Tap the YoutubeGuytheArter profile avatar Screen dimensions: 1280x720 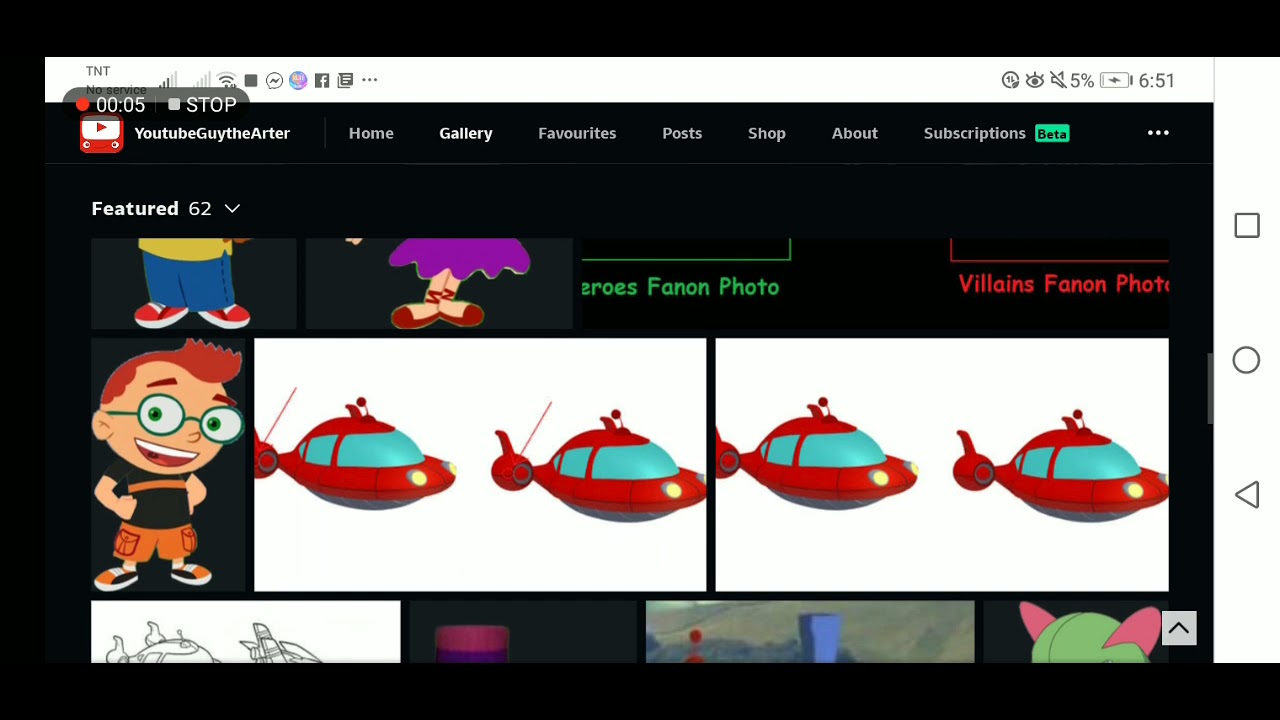[101, 133]
